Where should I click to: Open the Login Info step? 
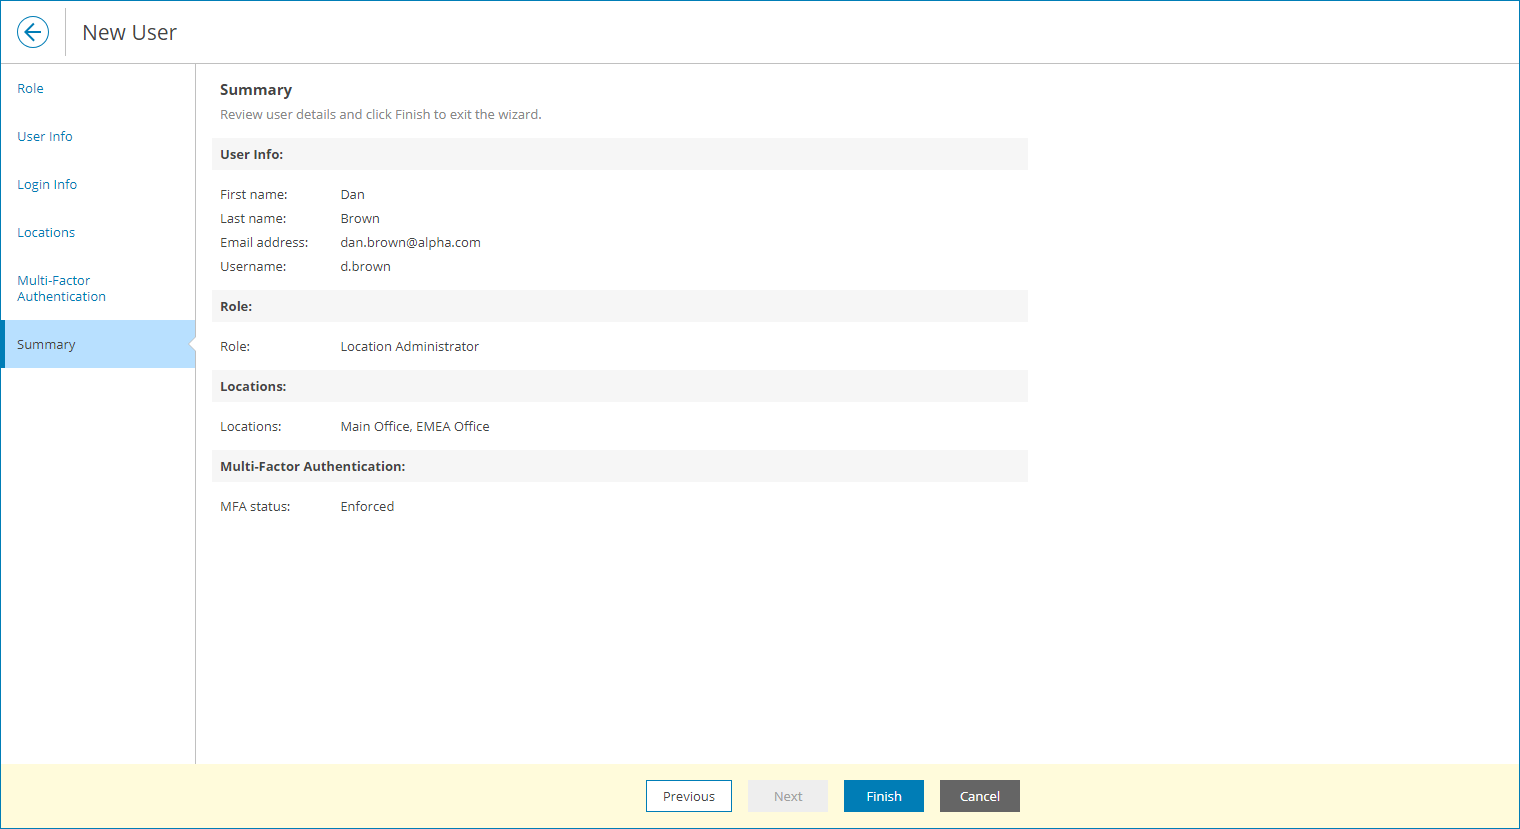tap(47, 185)
